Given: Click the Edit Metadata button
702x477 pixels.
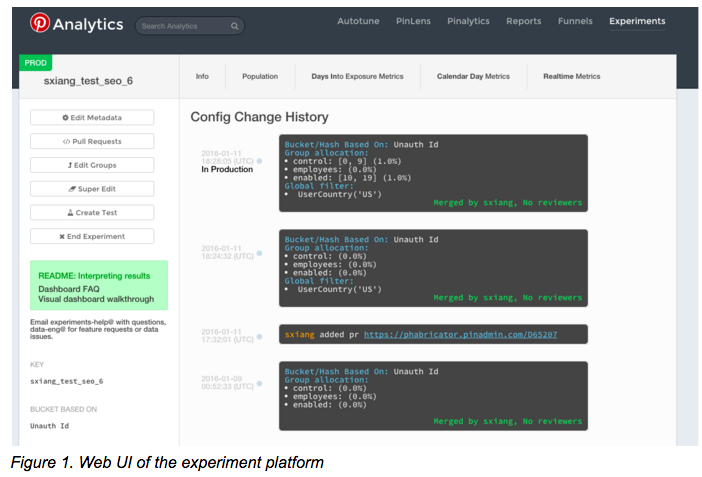Looking at the screenshot, I should [x=92, y=117].
